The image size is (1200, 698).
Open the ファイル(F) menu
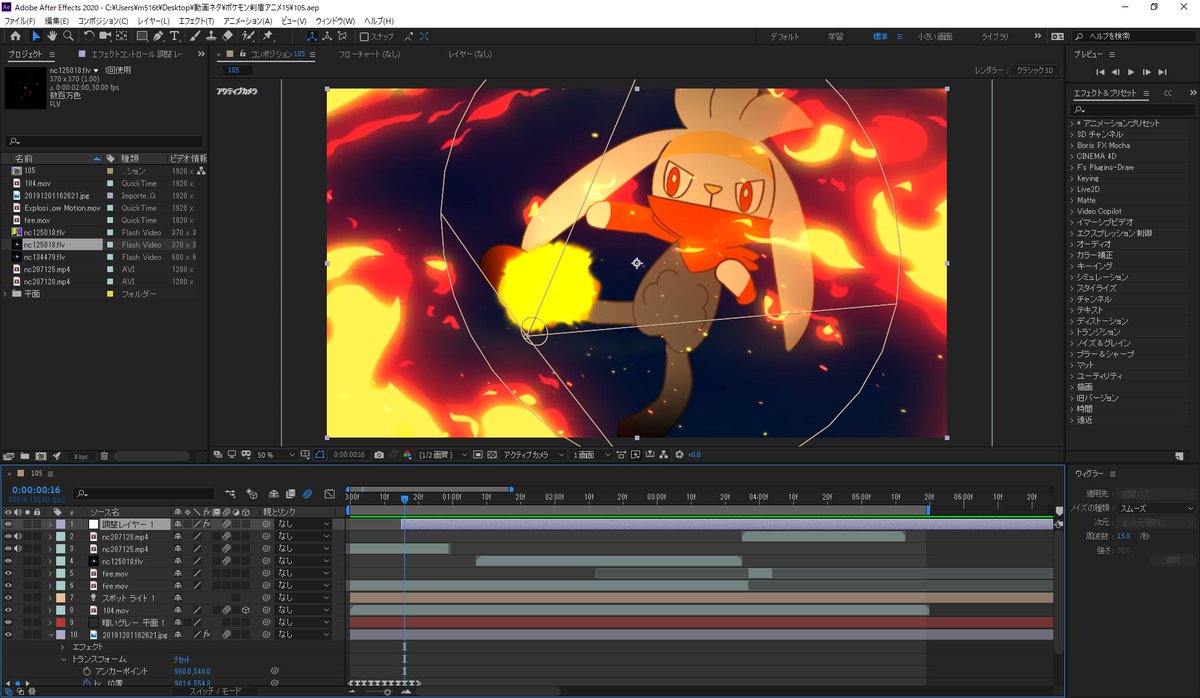[x=19, y=20]
